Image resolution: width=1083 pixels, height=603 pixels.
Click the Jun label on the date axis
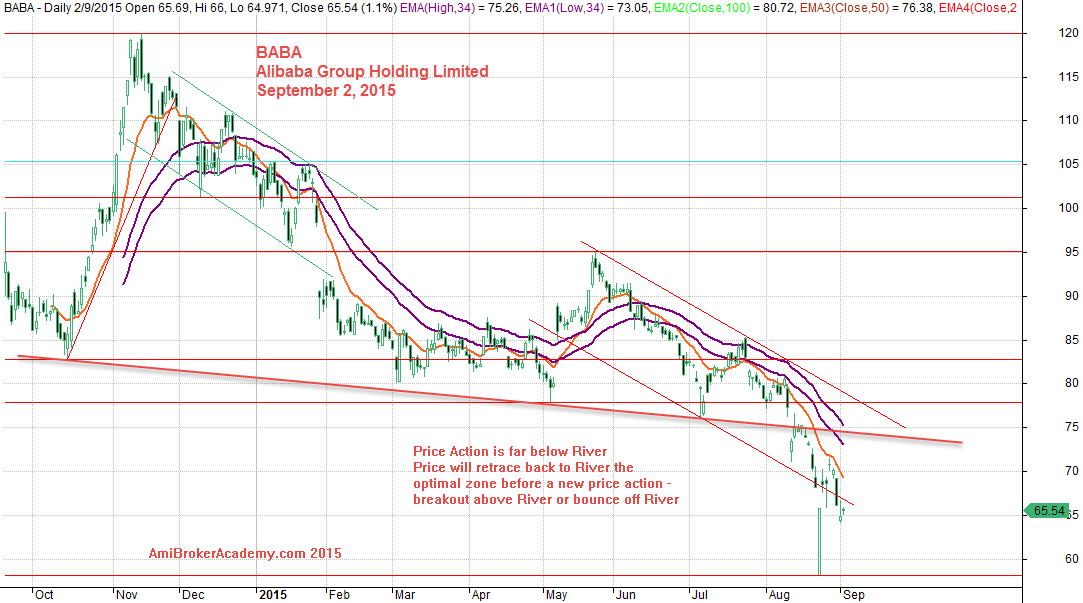point(625,595)
